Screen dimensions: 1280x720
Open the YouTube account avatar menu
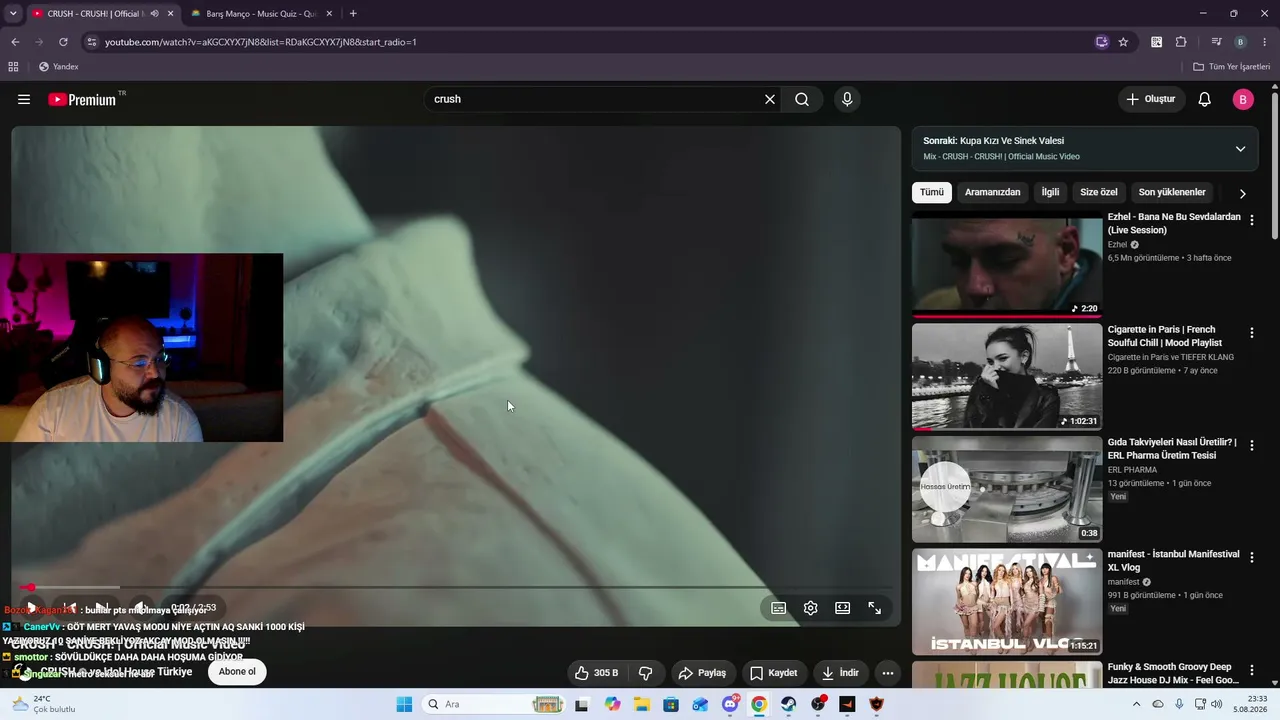click(x=1243, y=99)
